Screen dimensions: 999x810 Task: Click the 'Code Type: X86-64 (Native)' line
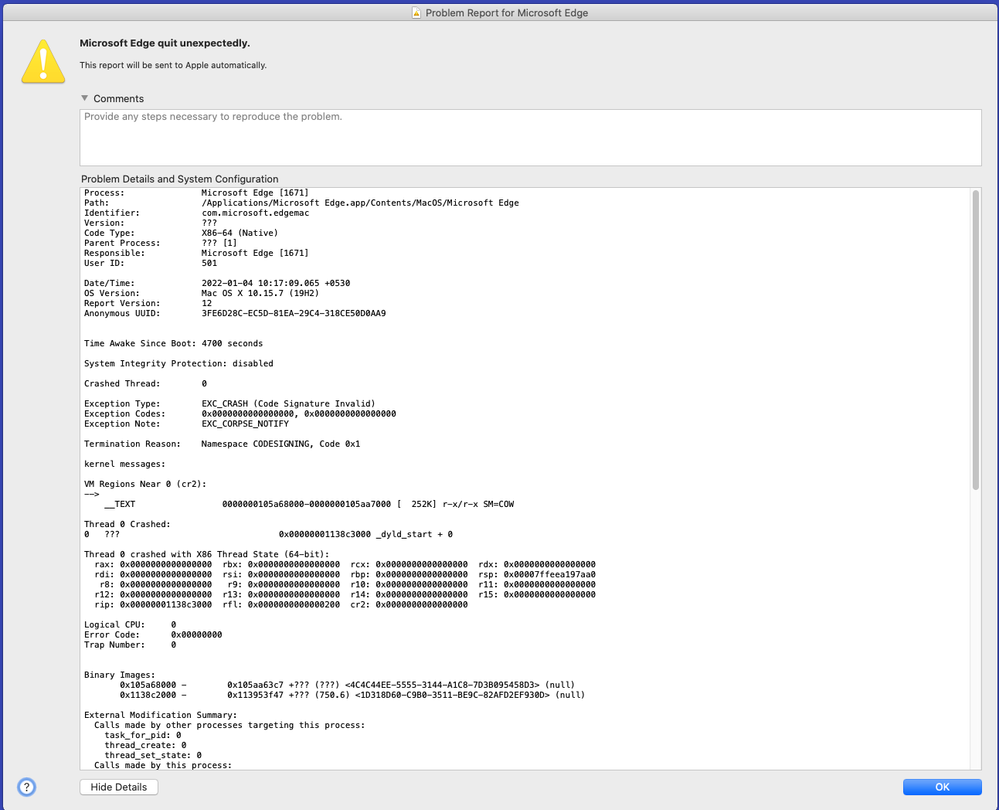pos(181,233)
